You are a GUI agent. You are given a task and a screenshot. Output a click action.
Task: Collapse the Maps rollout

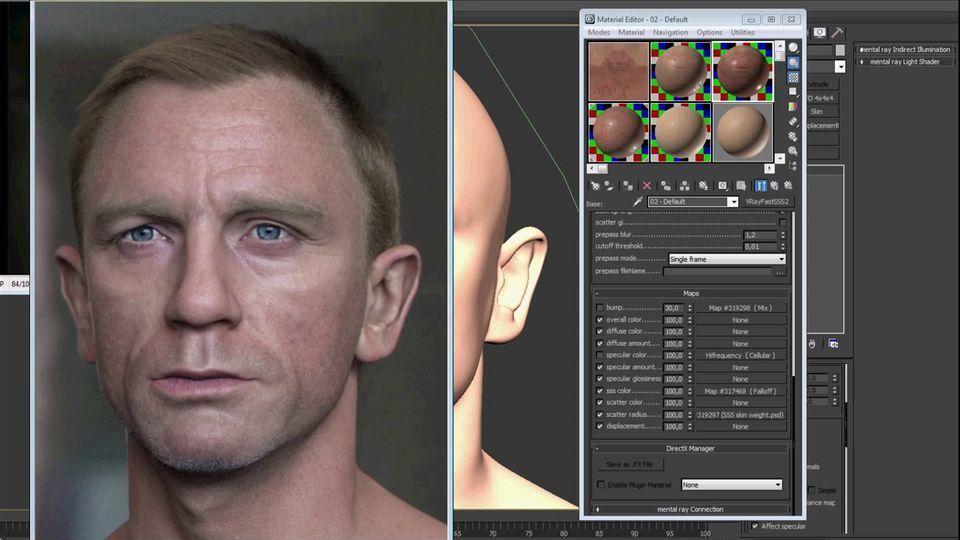[x=691, y=293]
